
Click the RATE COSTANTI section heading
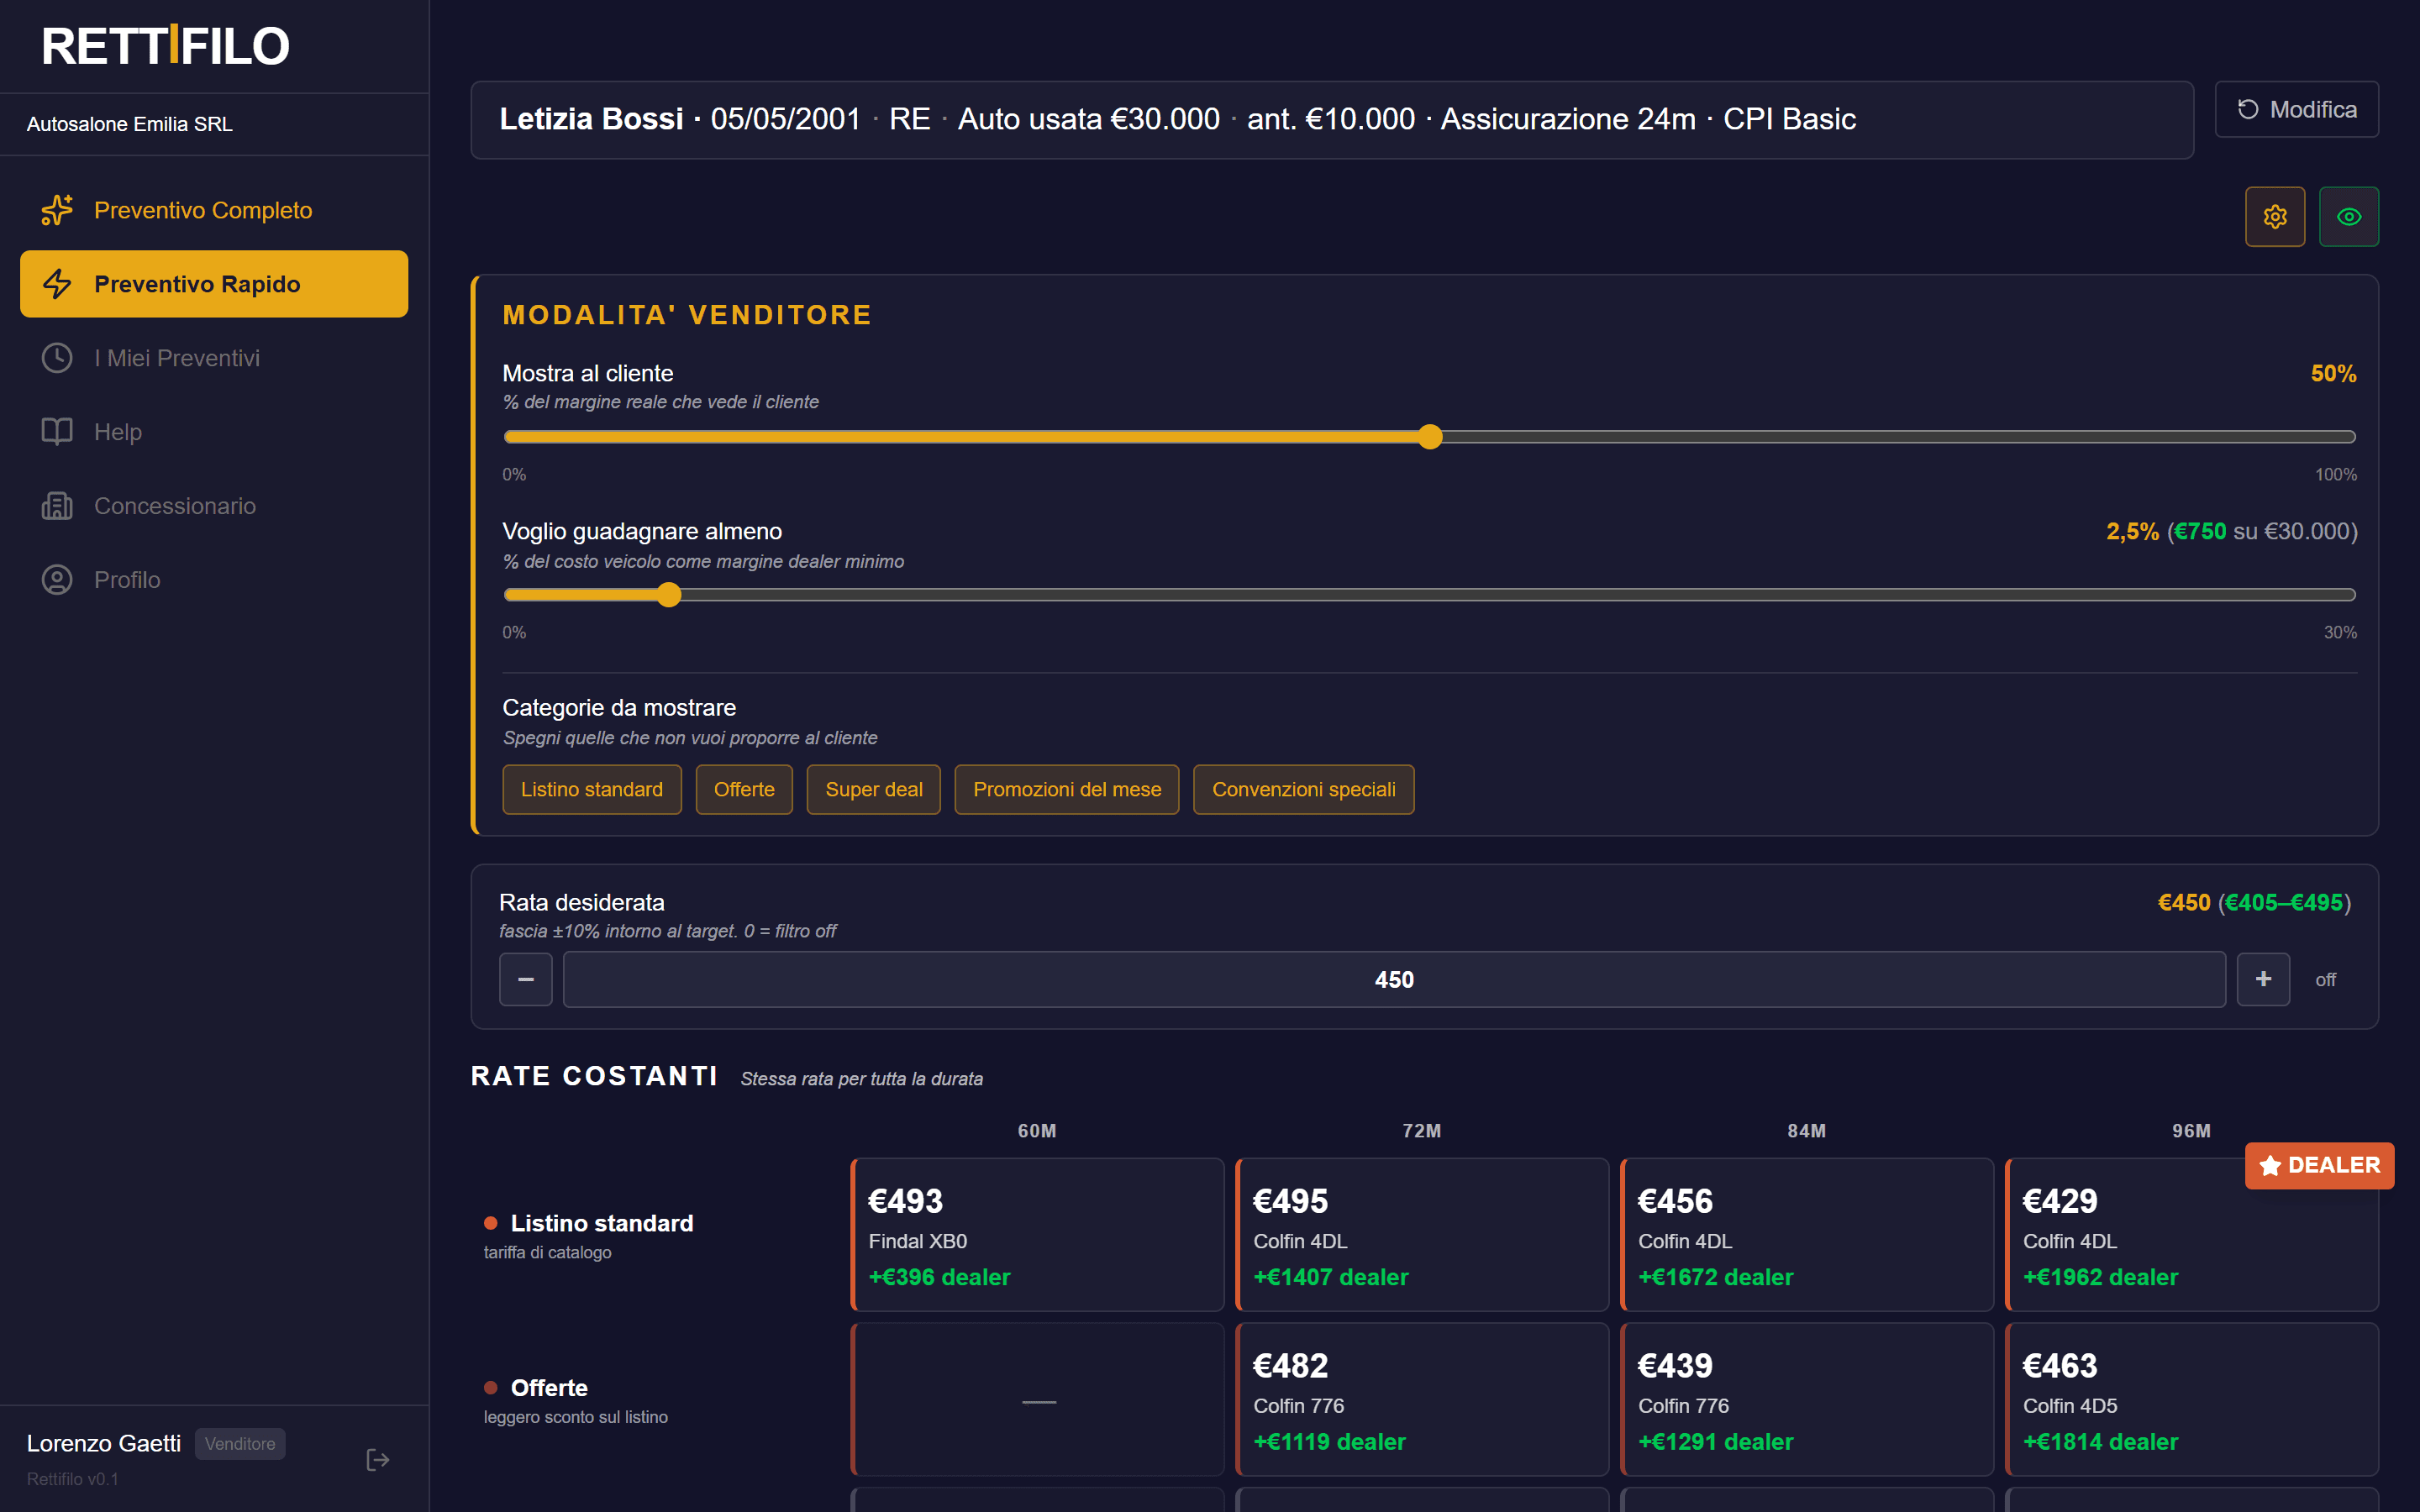click(x=595, y=1076)
